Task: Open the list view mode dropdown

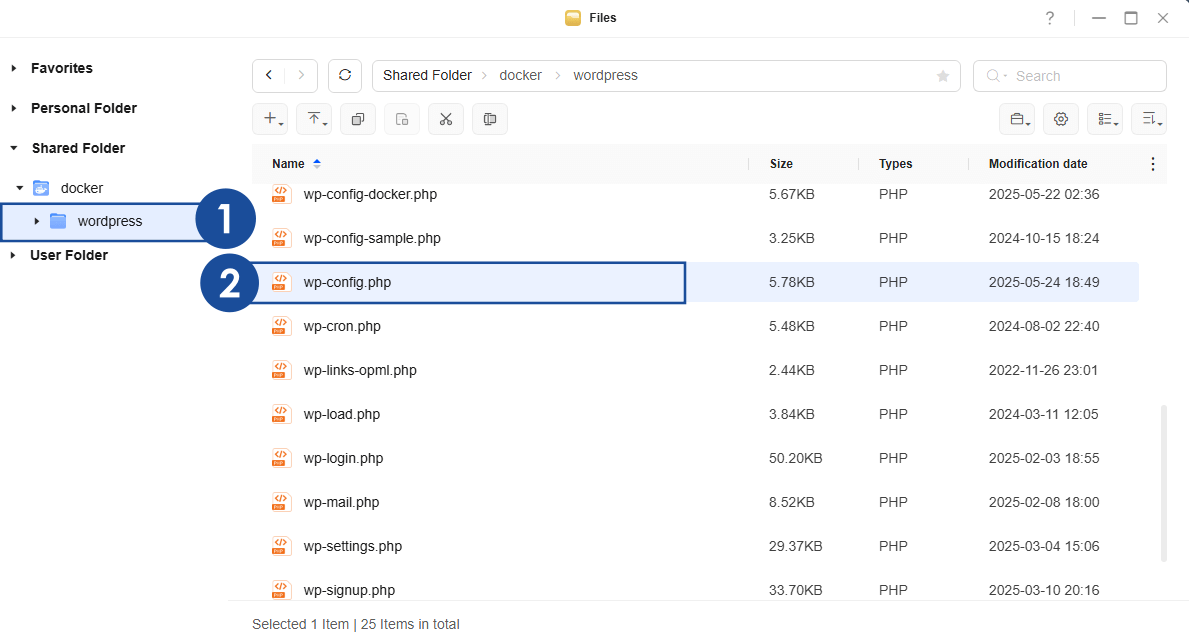Action: pyautogui.click(x=1105, y=119)
